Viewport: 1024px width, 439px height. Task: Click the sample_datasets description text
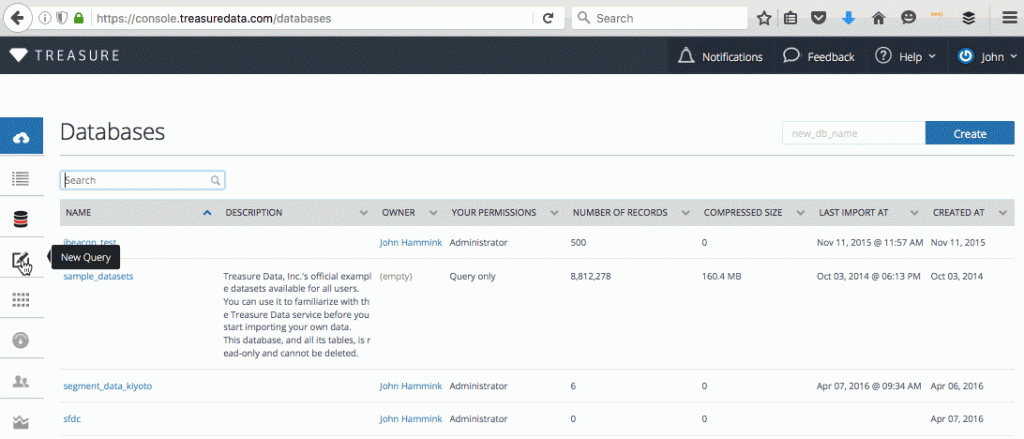298,315
